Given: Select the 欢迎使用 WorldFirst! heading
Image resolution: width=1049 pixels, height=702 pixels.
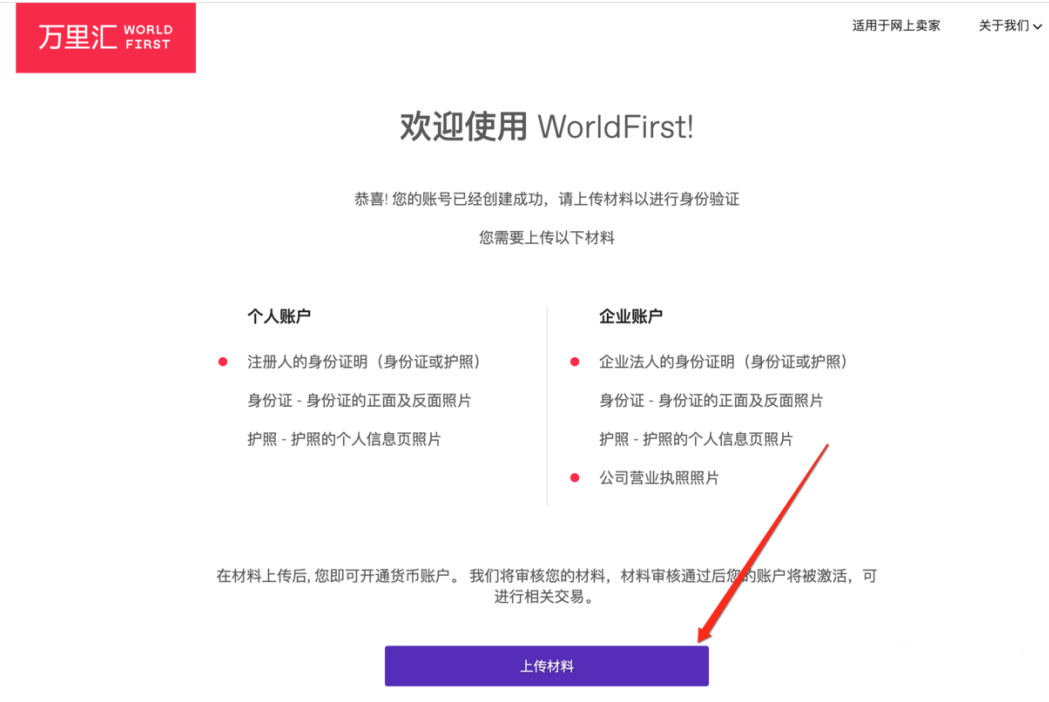Looking at the screenshot, I should [x=547, y=127].
